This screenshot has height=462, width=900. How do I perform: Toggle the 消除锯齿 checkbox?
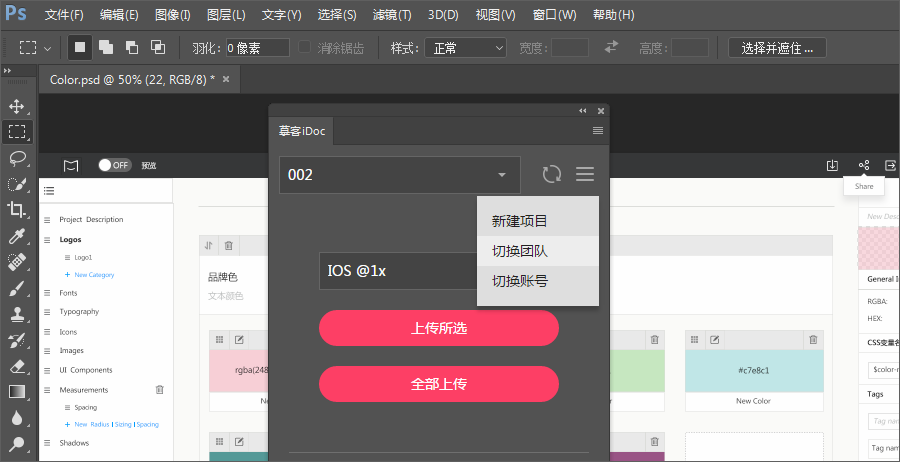tap(305, 47)
